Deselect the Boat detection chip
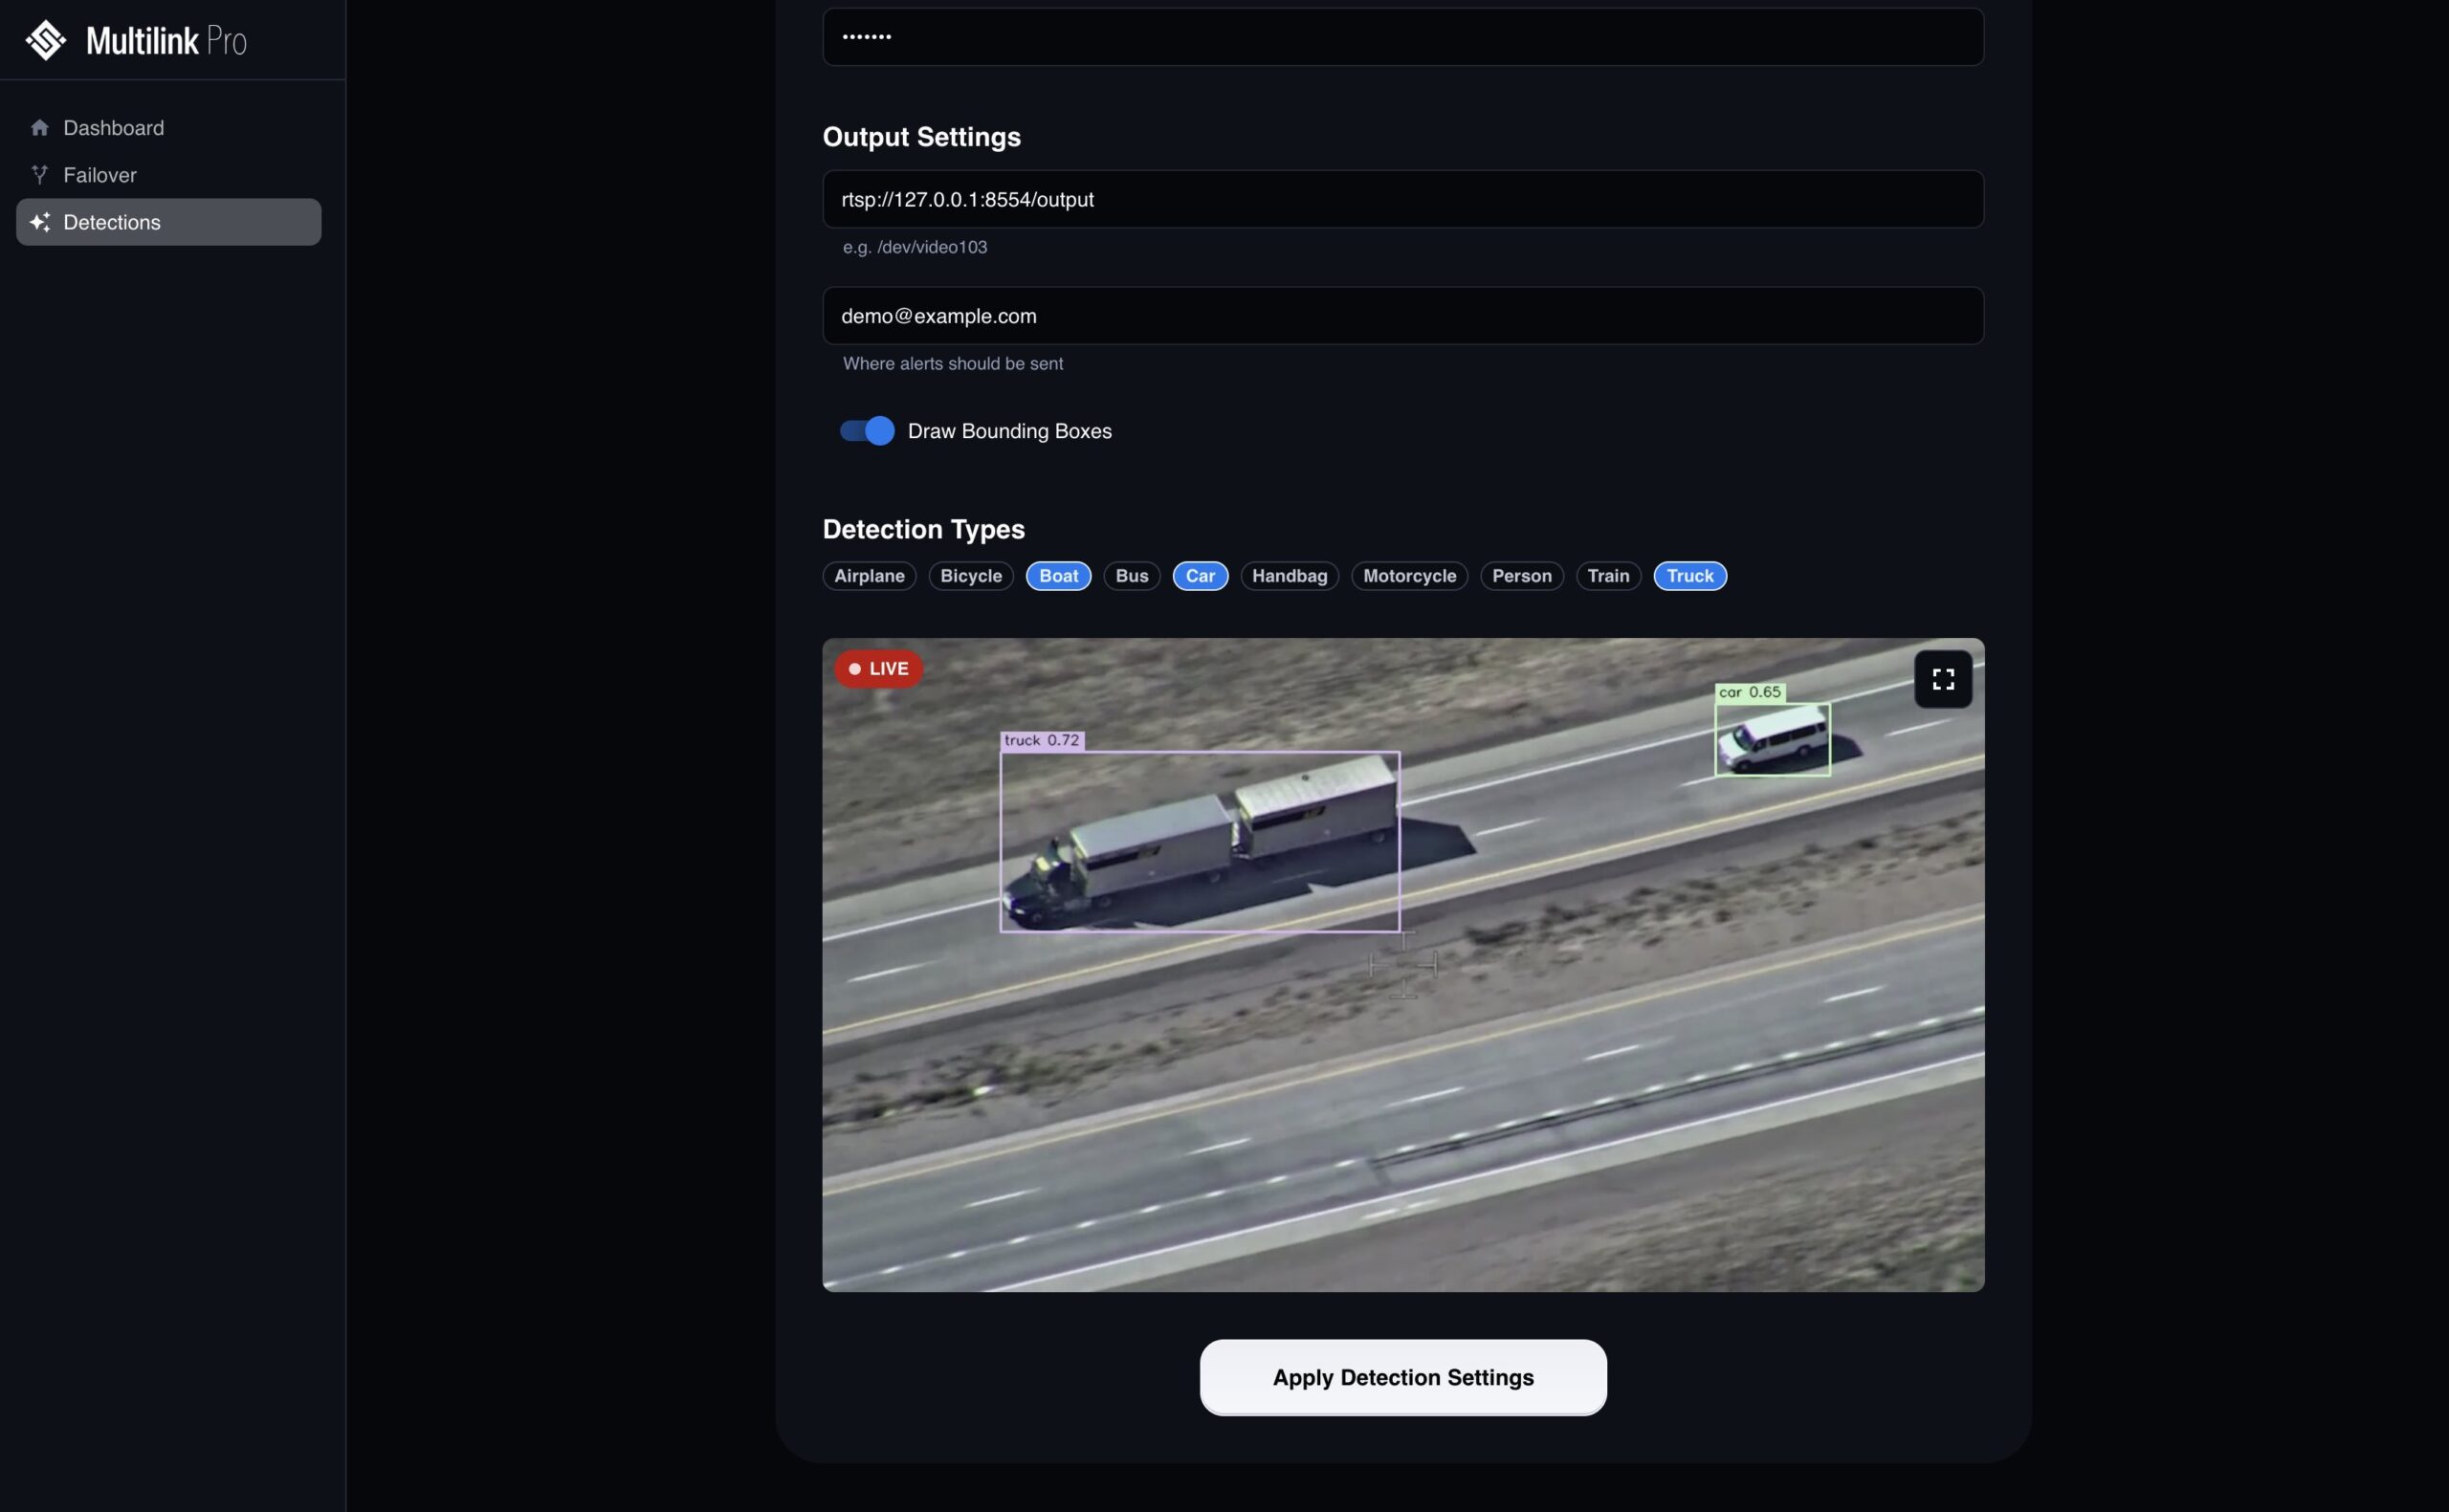Viewport: 2449px width, 1512px height. pos(1058,576)
